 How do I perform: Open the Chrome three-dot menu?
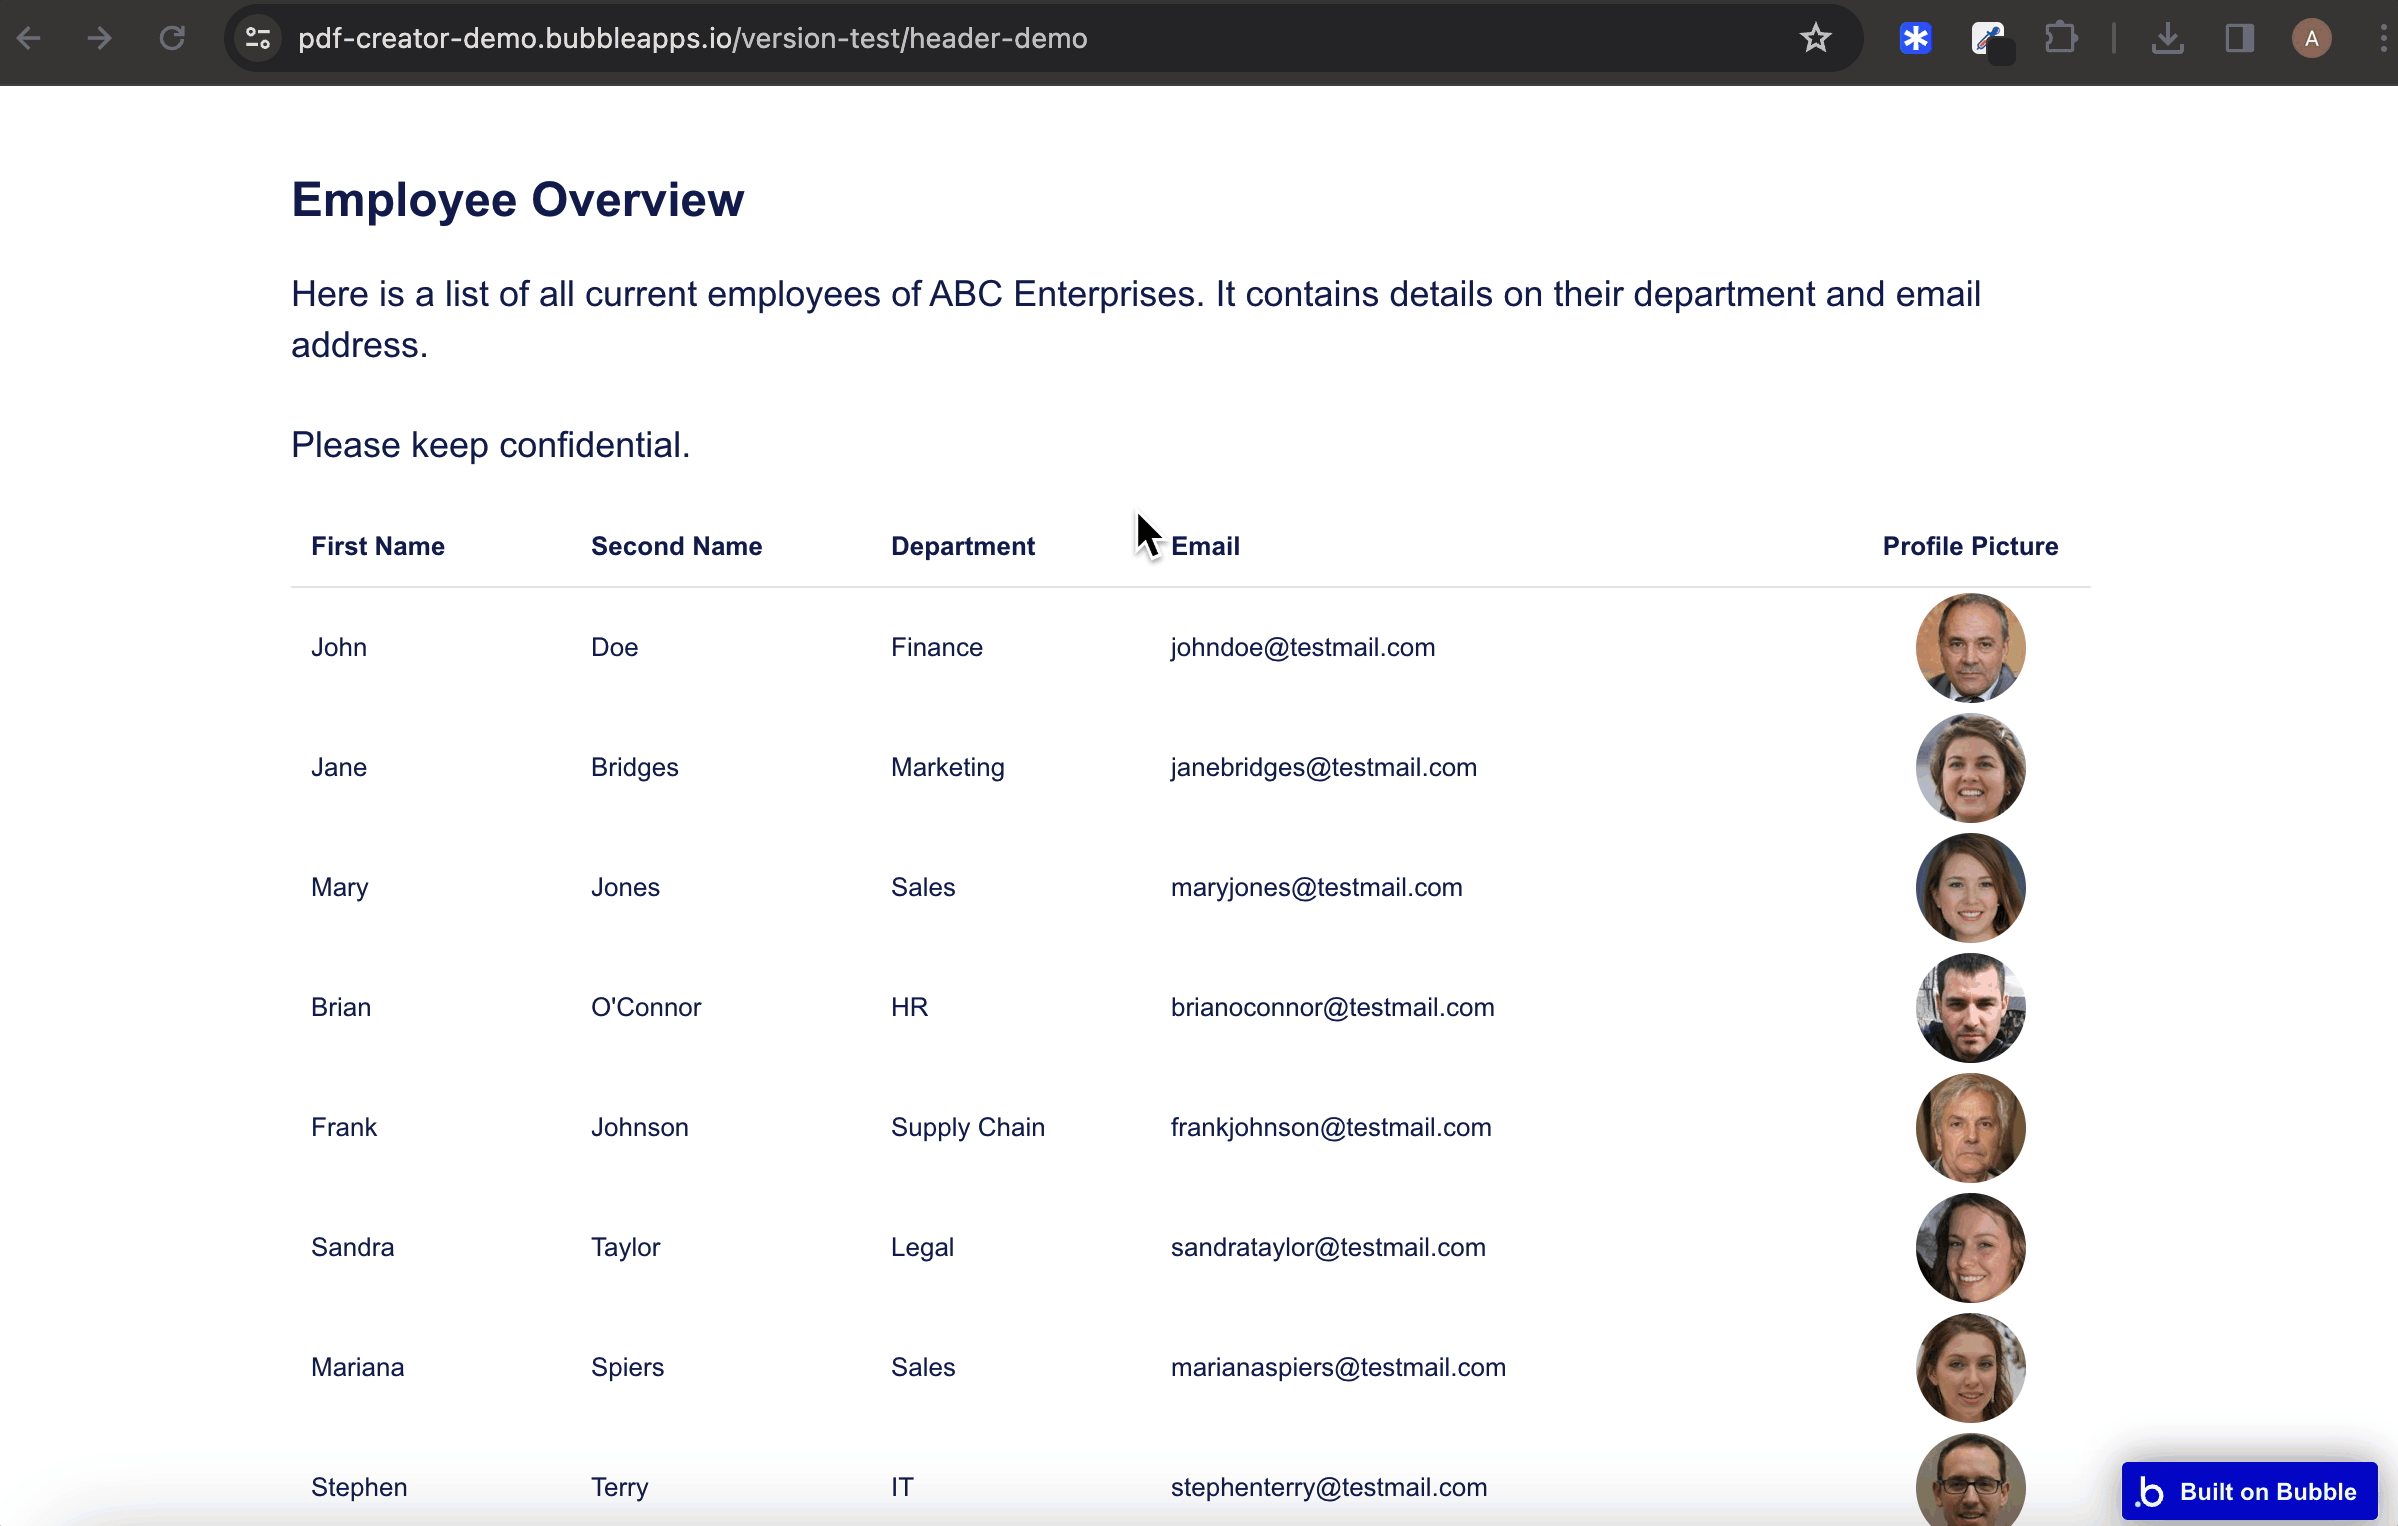[x=2383, y=39]
